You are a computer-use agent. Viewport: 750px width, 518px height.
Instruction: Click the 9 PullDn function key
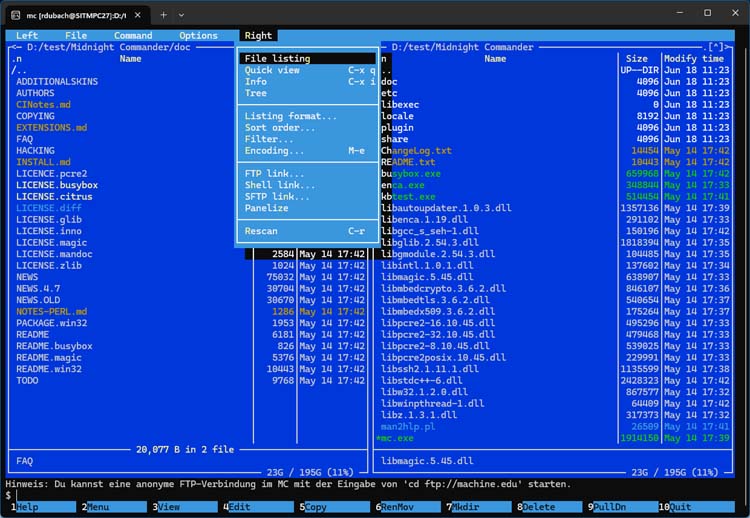click(x=623, y=507)
